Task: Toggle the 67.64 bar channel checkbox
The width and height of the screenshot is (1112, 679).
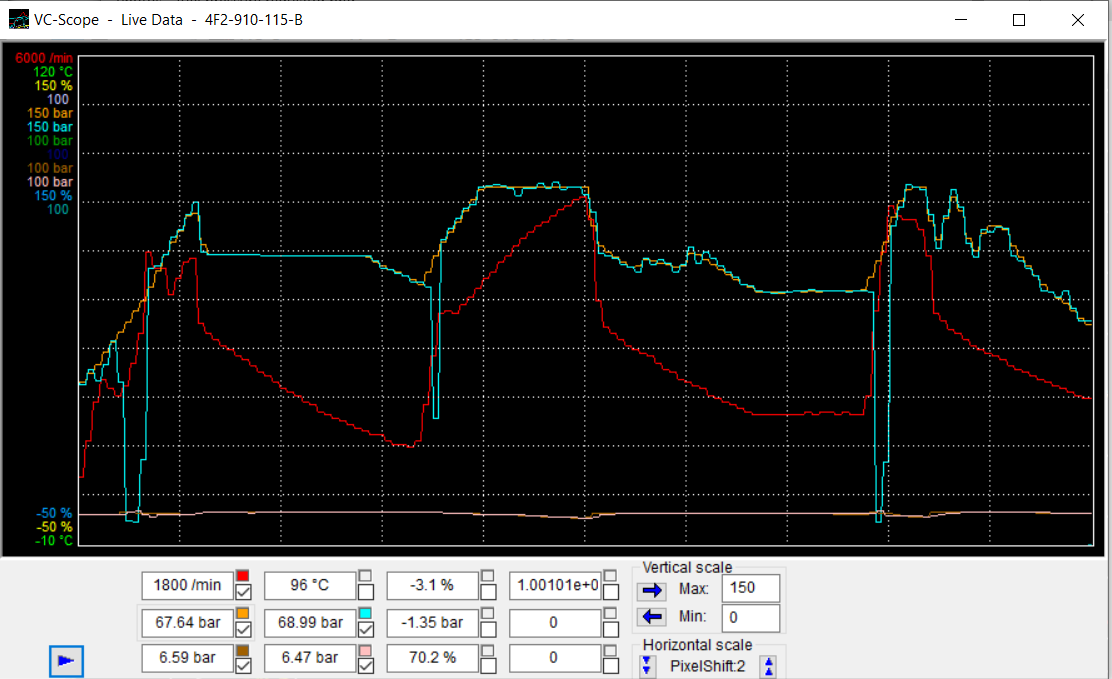Action: 244,630
